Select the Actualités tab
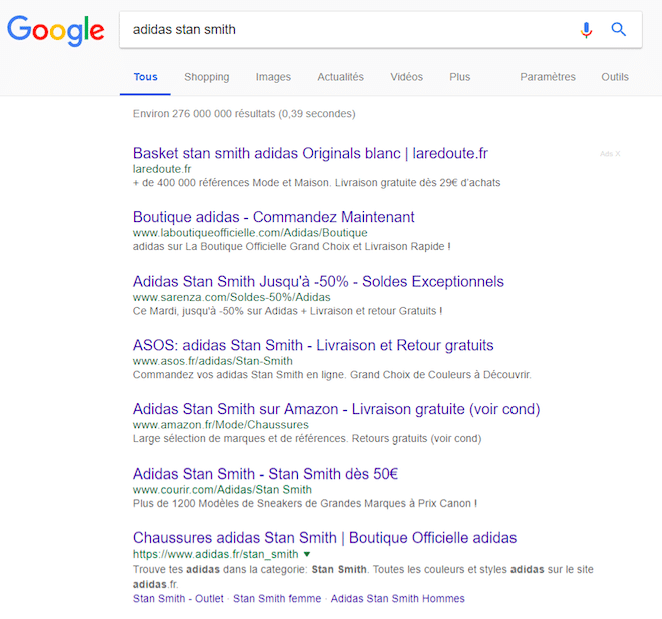The height and width of the screenshot is (619, 662). point(340,77)
